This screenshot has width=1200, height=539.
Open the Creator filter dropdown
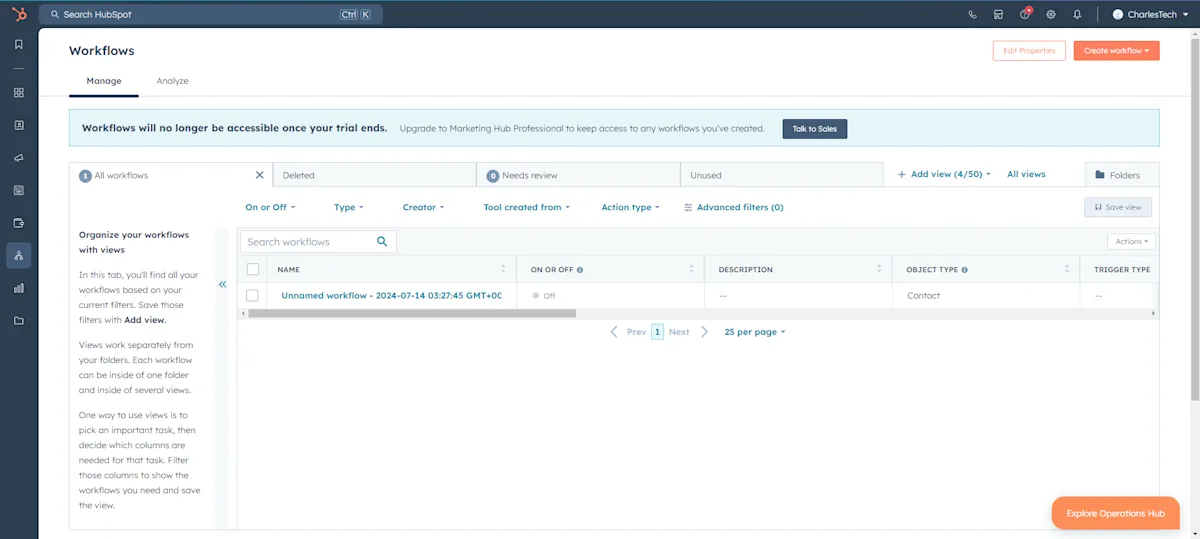(423, 207)
